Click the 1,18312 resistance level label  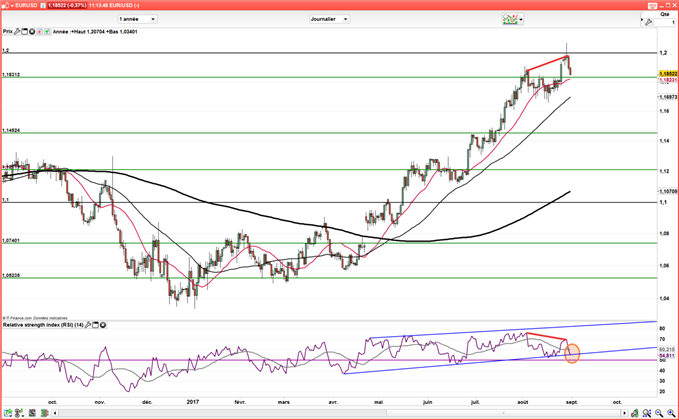click(11, 74)
